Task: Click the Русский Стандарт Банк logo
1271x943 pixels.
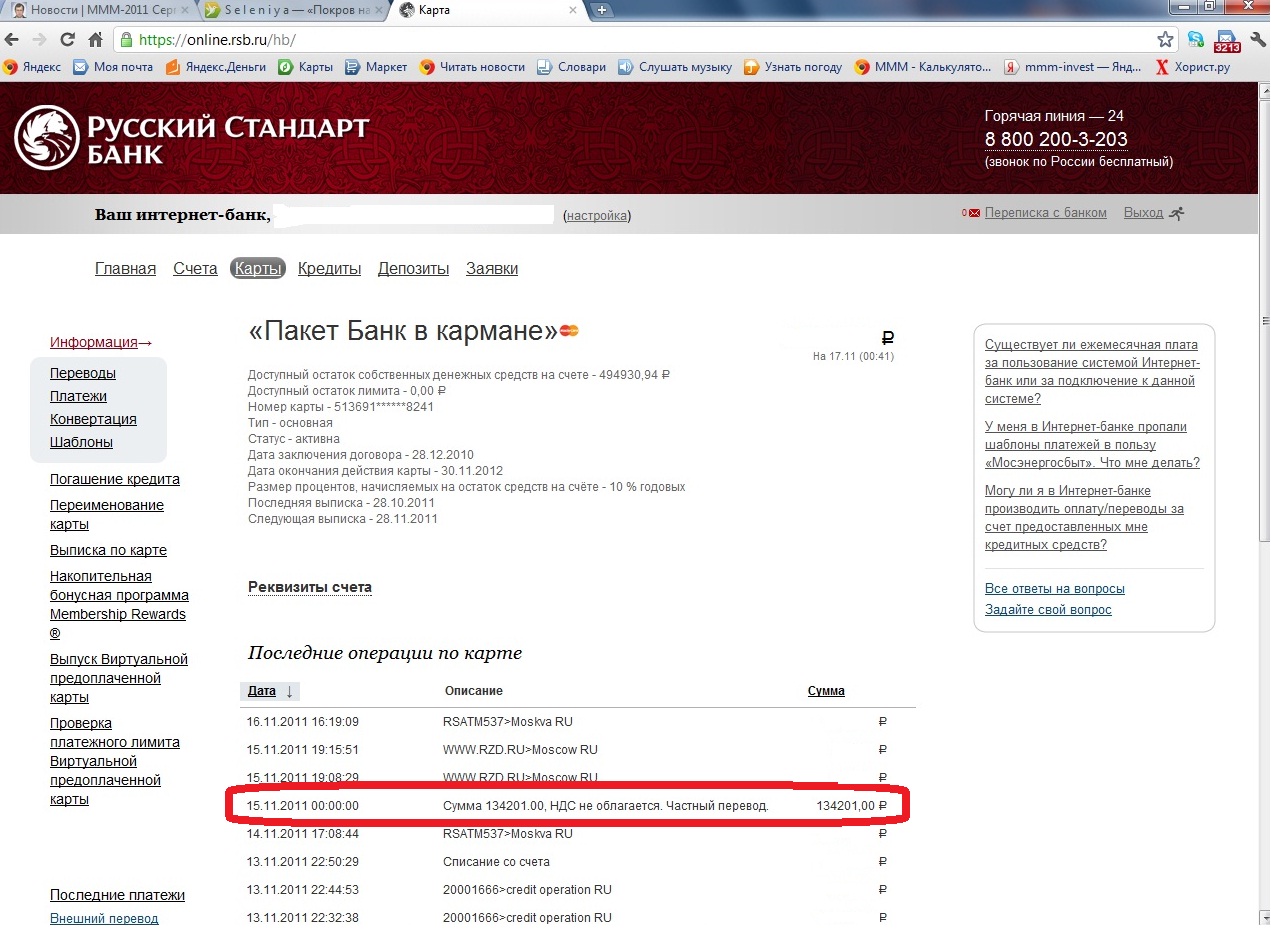Action: pos(191,138)
